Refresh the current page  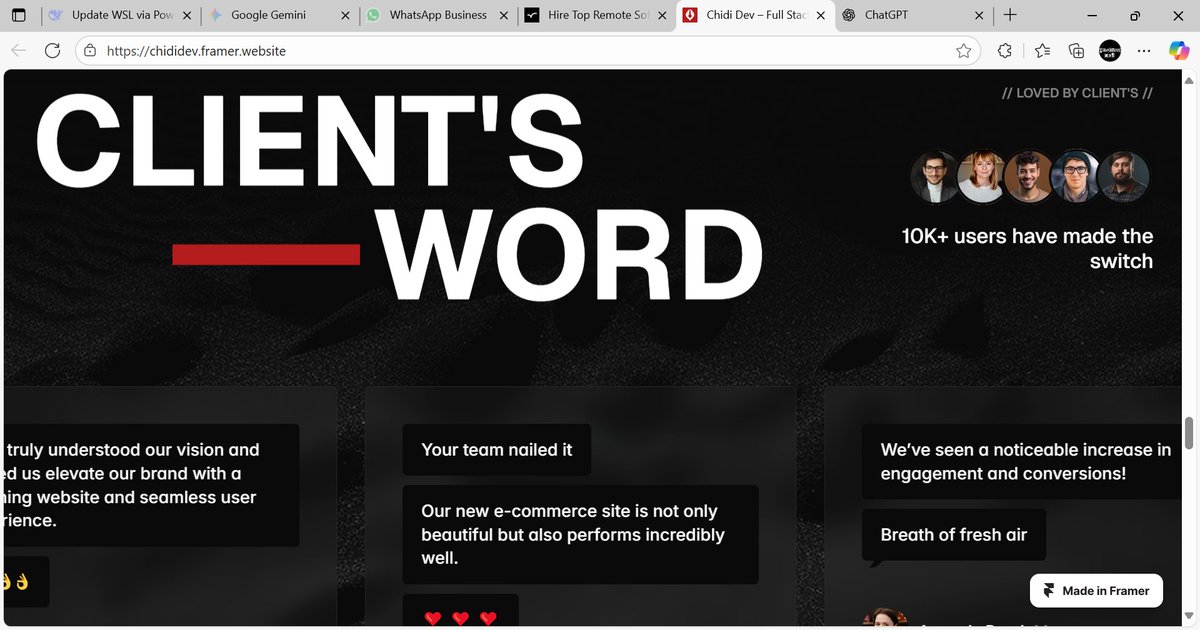tap(53, 50)
